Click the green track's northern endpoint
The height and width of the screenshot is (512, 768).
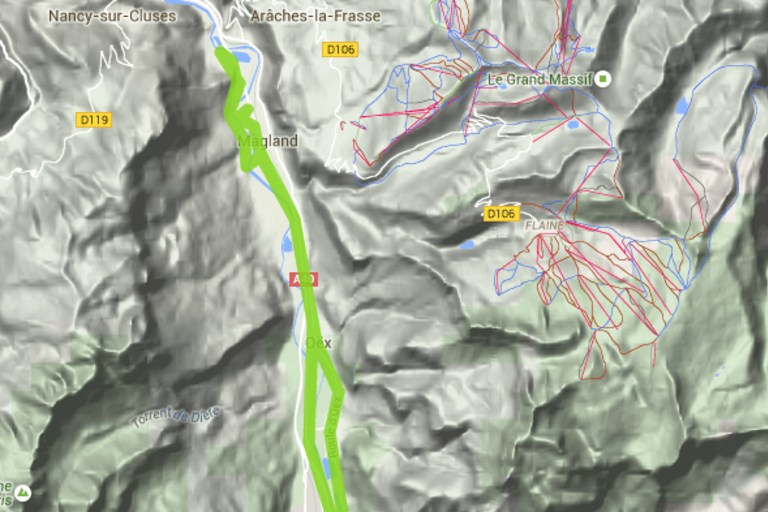(x=221, y=51)
